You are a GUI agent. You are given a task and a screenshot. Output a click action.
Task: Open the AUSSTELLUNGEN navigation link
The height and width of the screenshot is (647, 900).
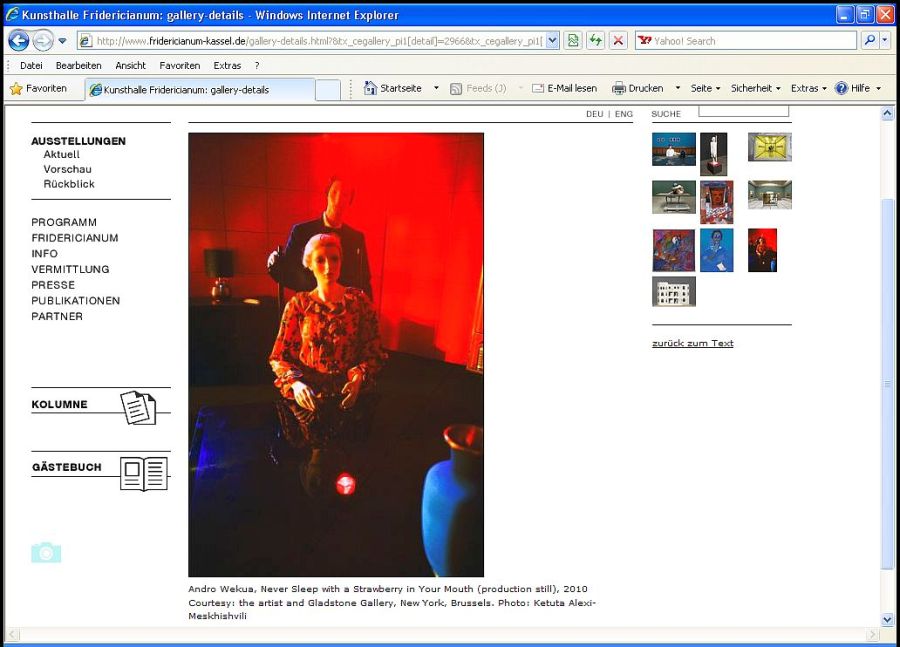pos(79,141)
